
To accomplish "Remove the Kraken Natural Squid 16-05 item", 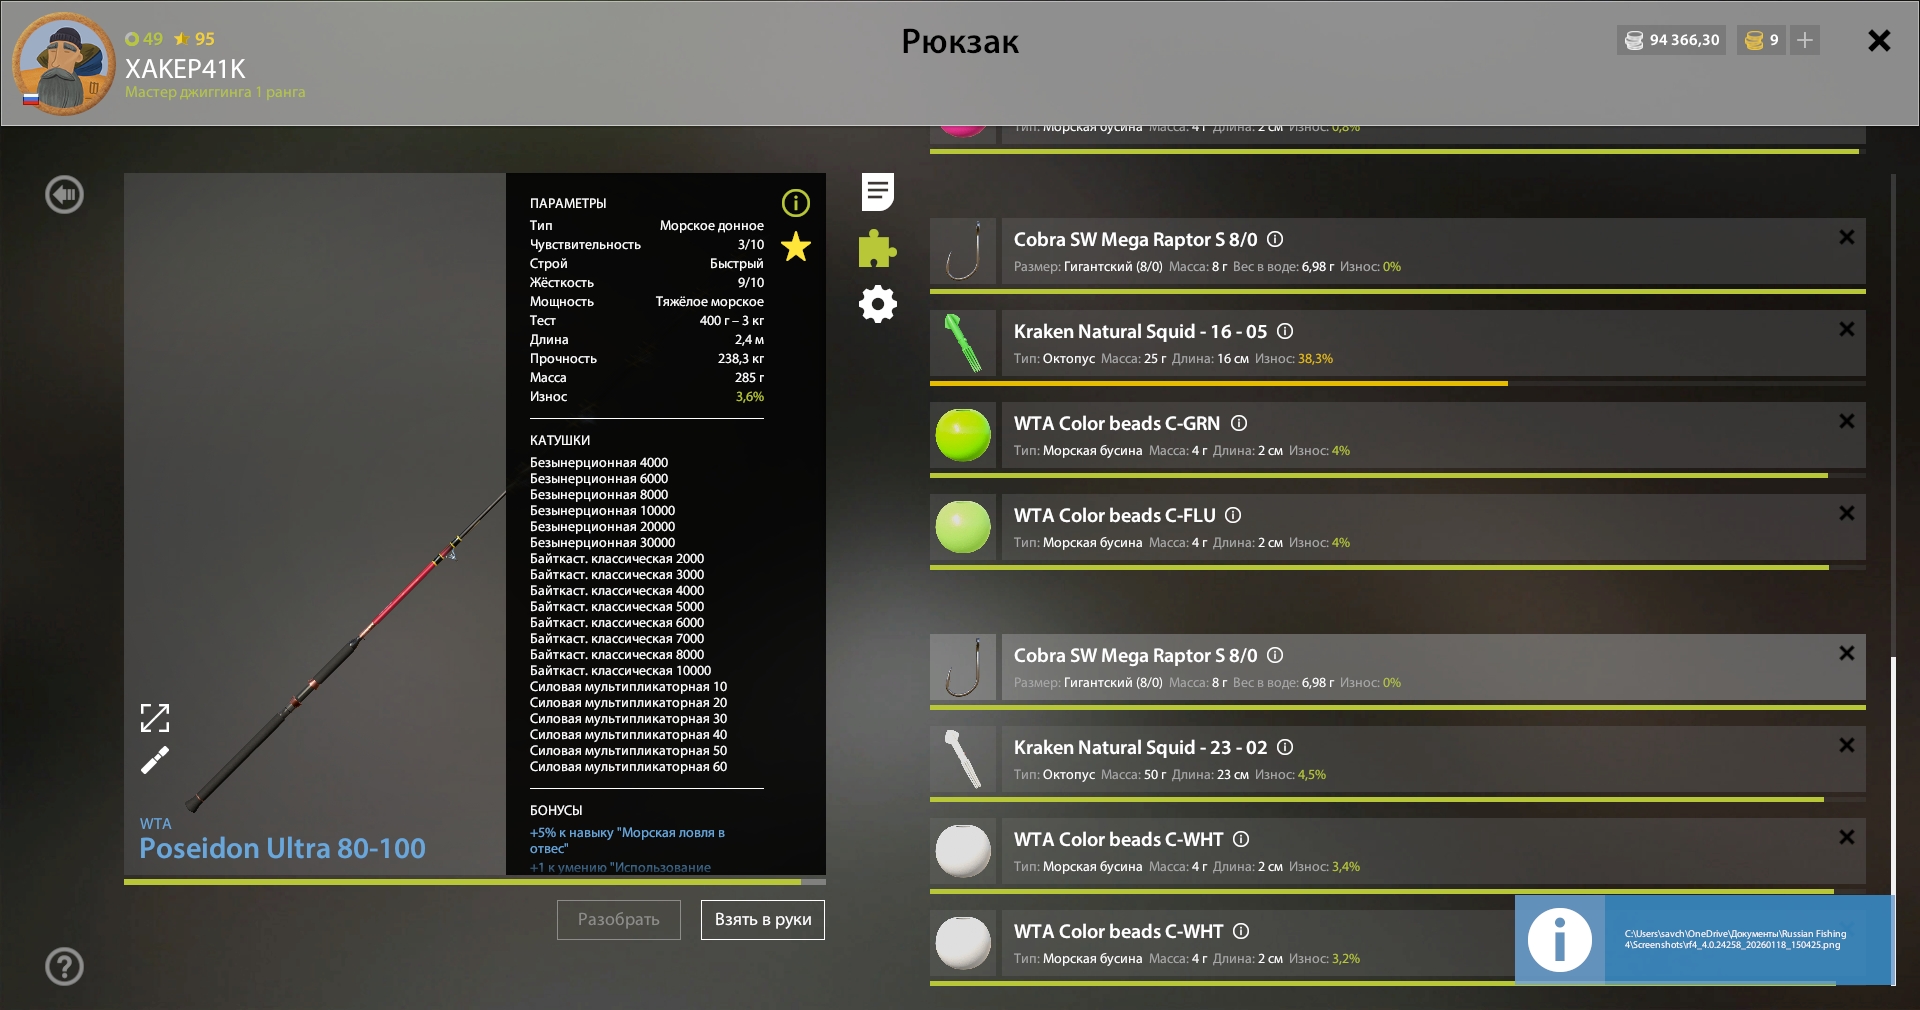I will tap(1846, 329).
